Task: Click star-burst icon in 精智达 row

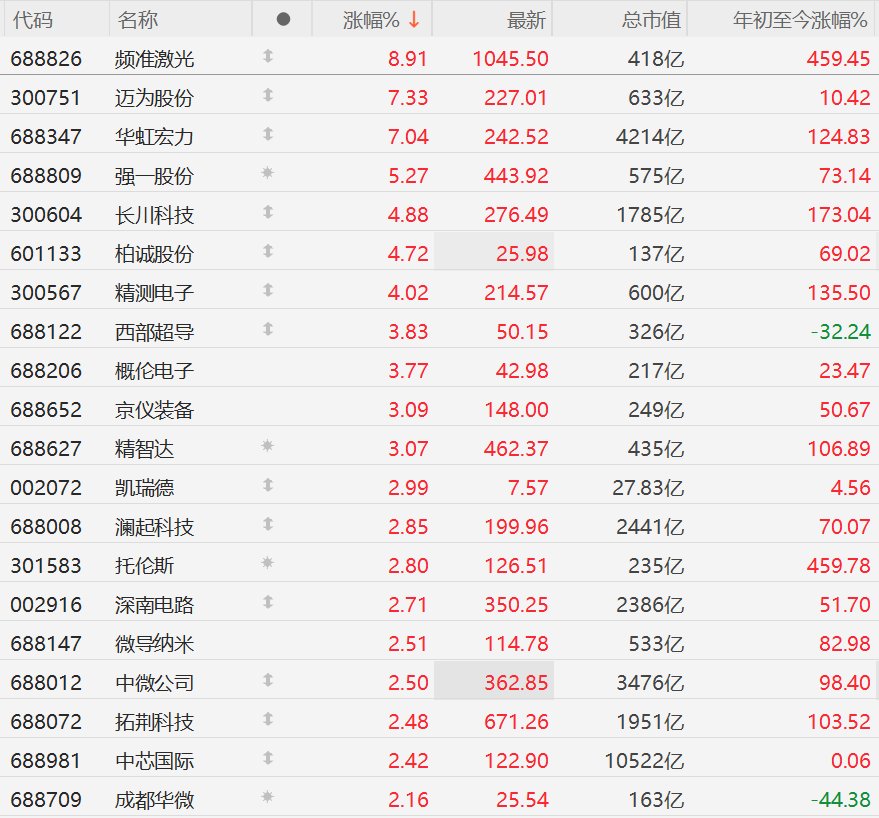Action: pyautogui.click(x=268, y=446)
